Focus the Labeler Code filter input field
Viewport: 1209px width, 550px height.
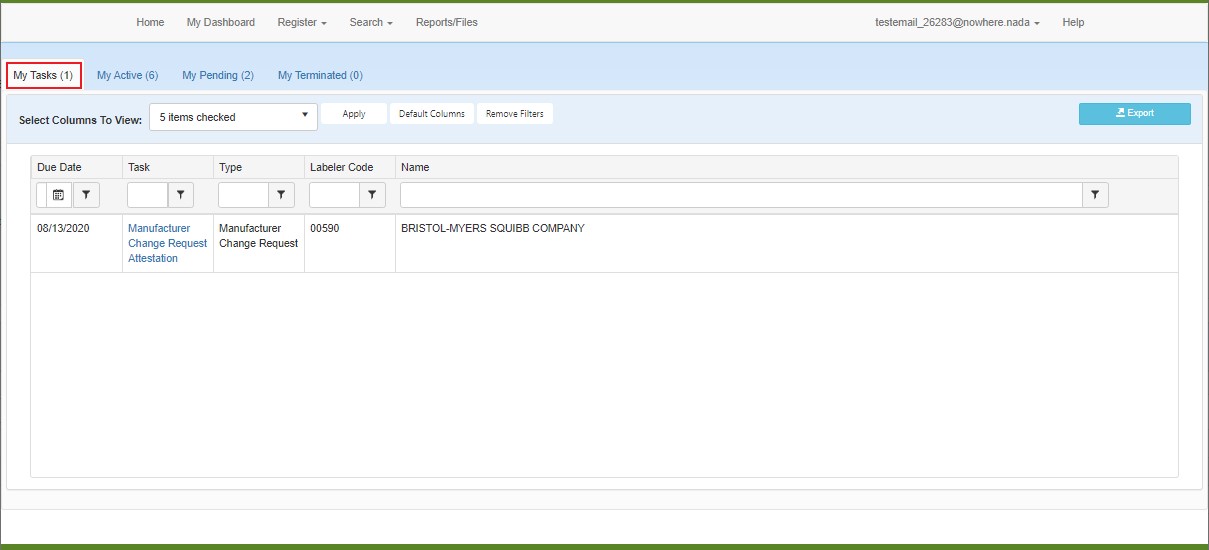[x=334, y=195]
